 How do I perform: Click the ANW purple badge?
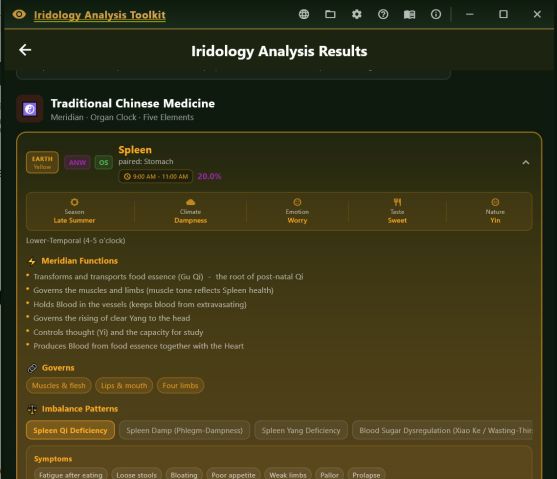coord(77,163)
